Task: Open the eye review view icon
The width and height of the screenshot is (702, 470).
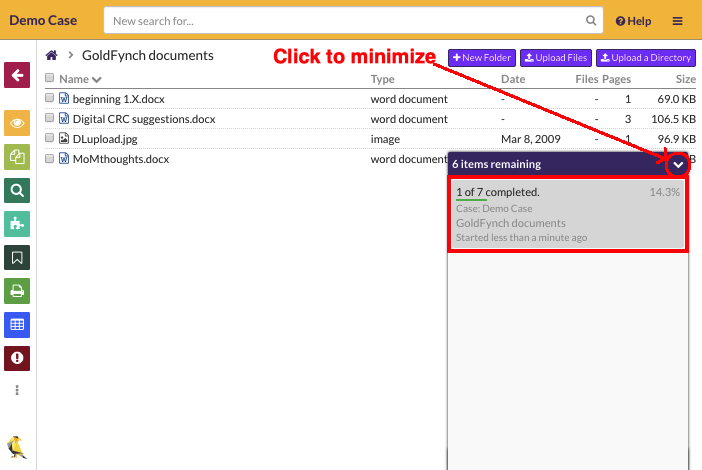Action: pyautogui.click(x=17, y=123)
